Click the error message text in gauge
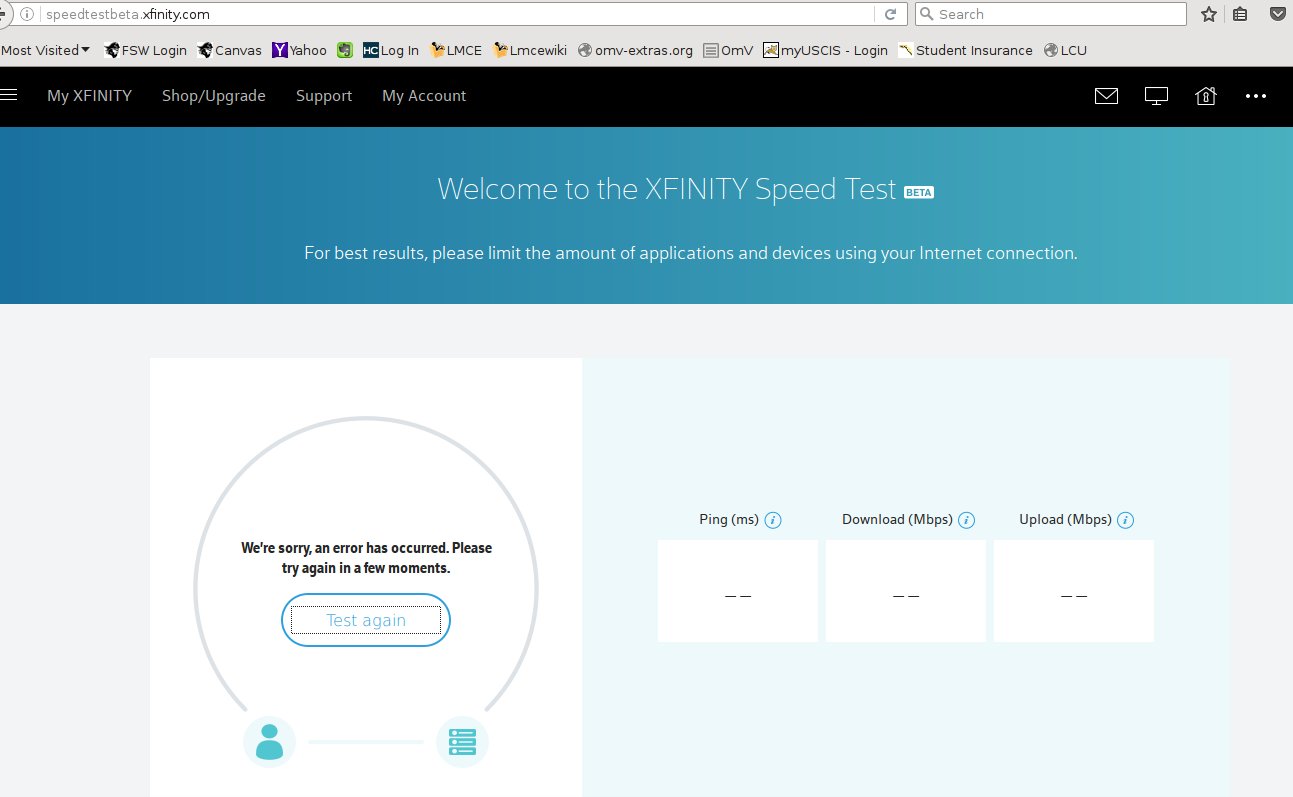The image size is (1293, 797). pyautogui.click(x=366, y=558)
